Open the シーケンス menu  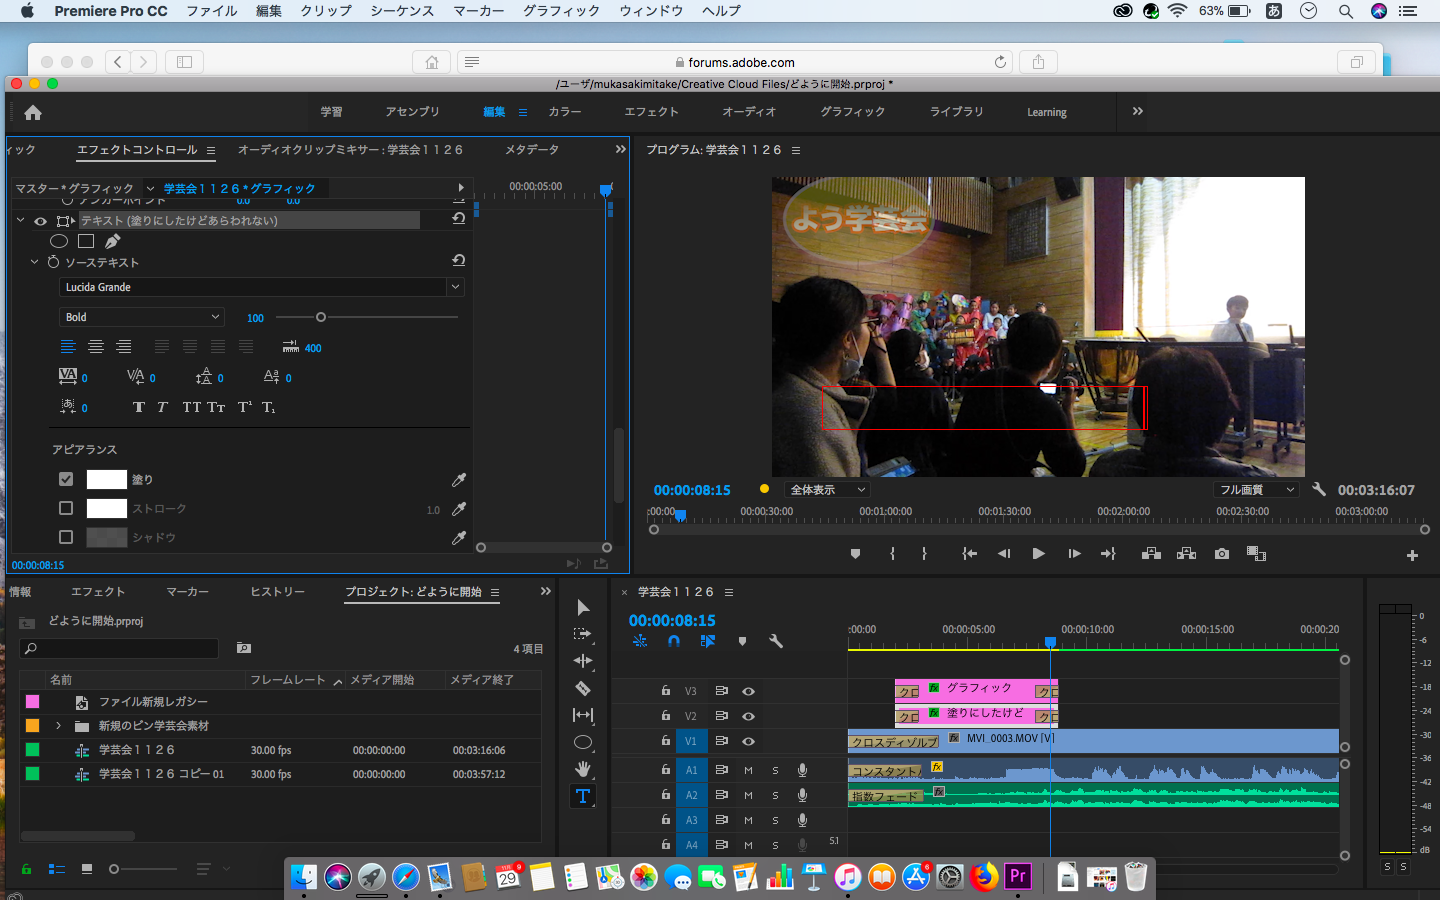click(402, 11)
